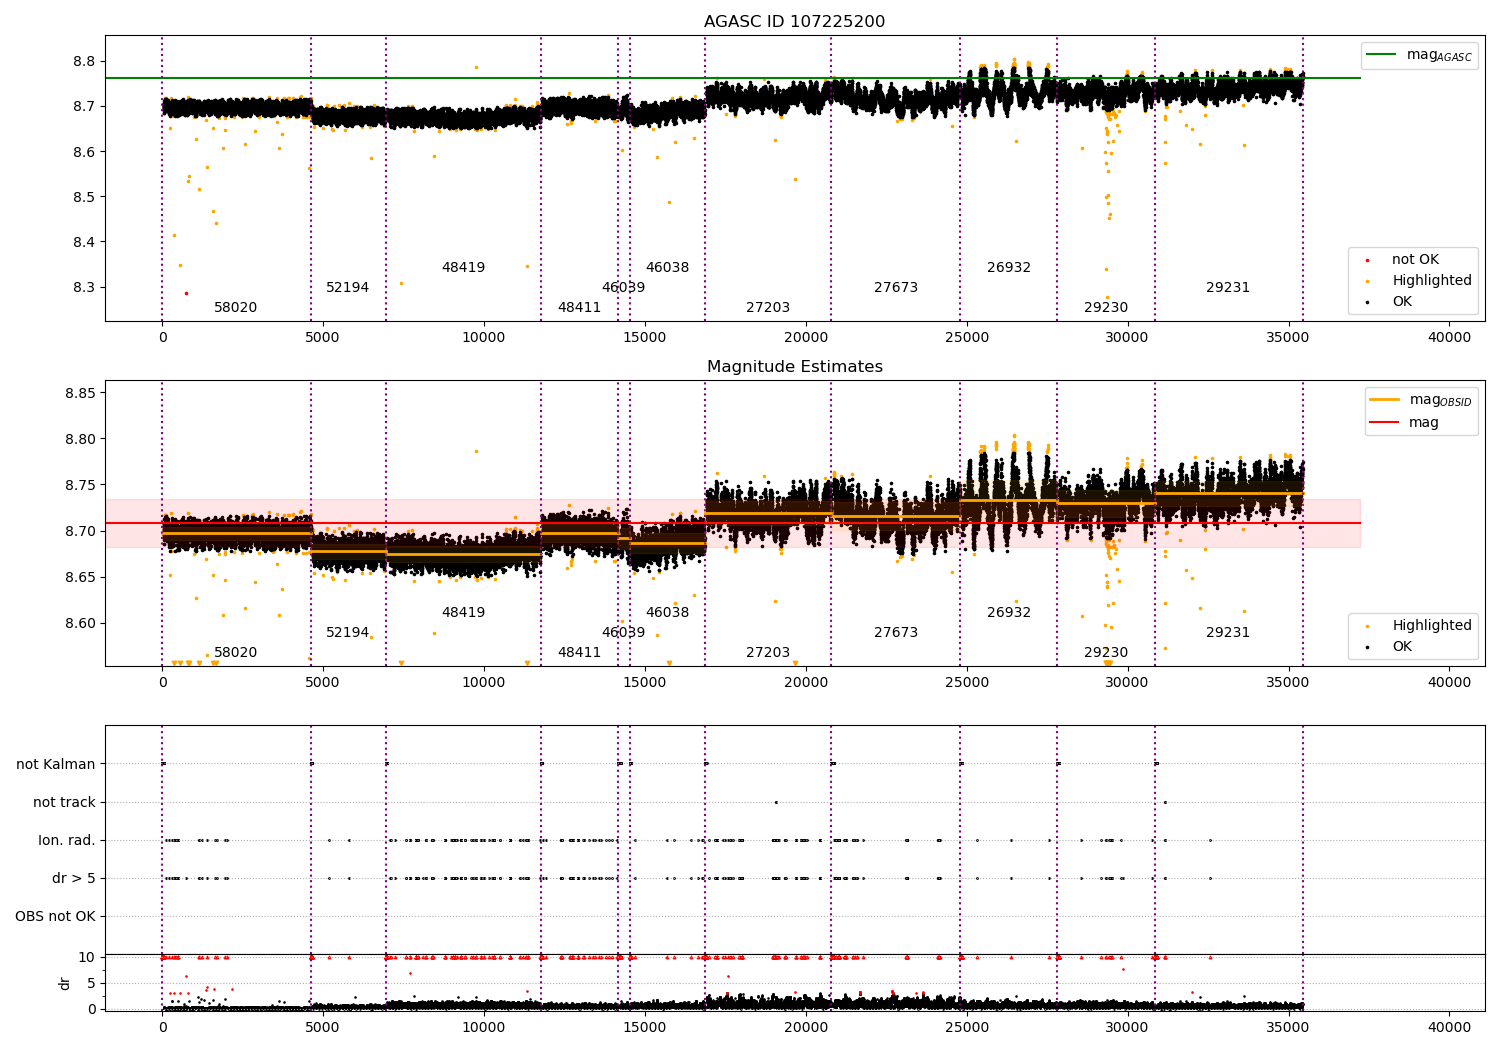Image resolution: width=1500 pixels, height=1050 pixels.
Task: Click the 'dr > 5' axis label
Action: tap(74, 878)
